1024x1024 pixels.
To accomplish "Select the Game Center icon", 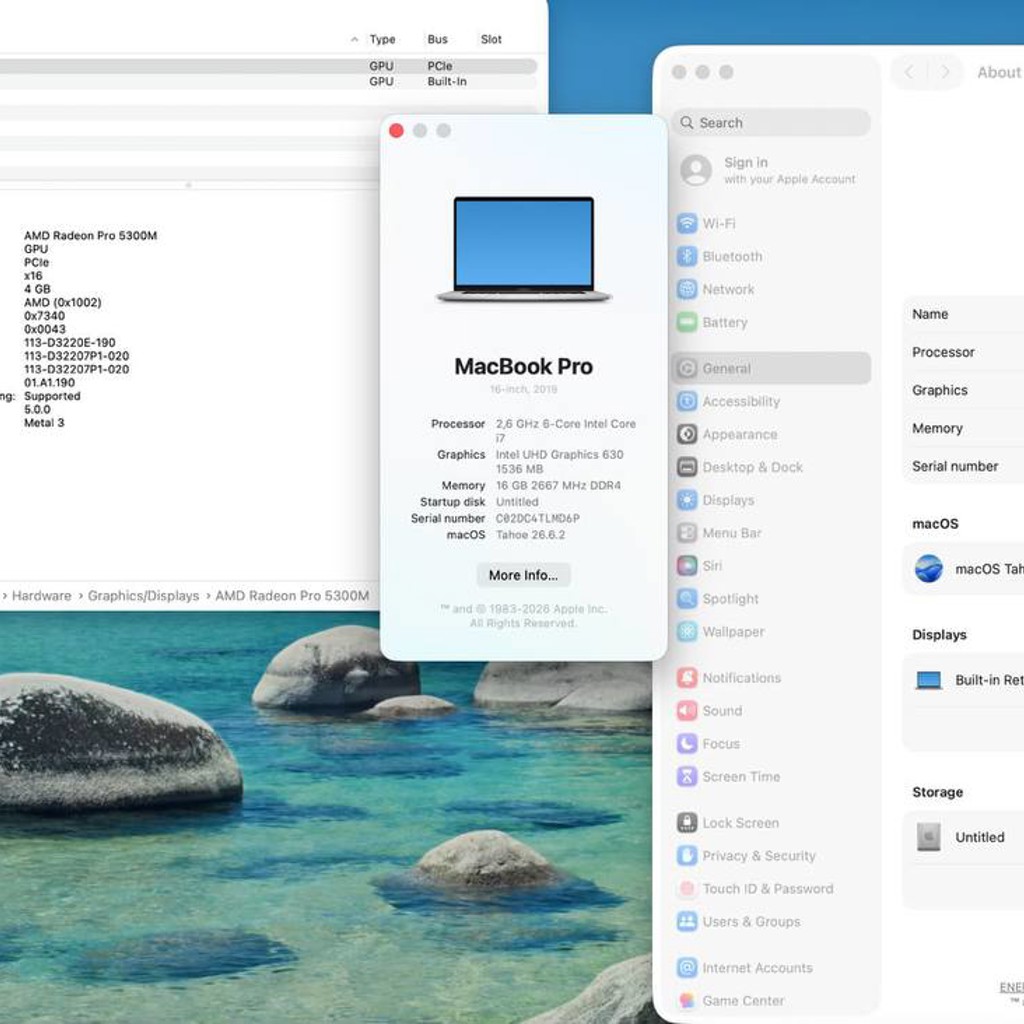I will [687, 1000].
